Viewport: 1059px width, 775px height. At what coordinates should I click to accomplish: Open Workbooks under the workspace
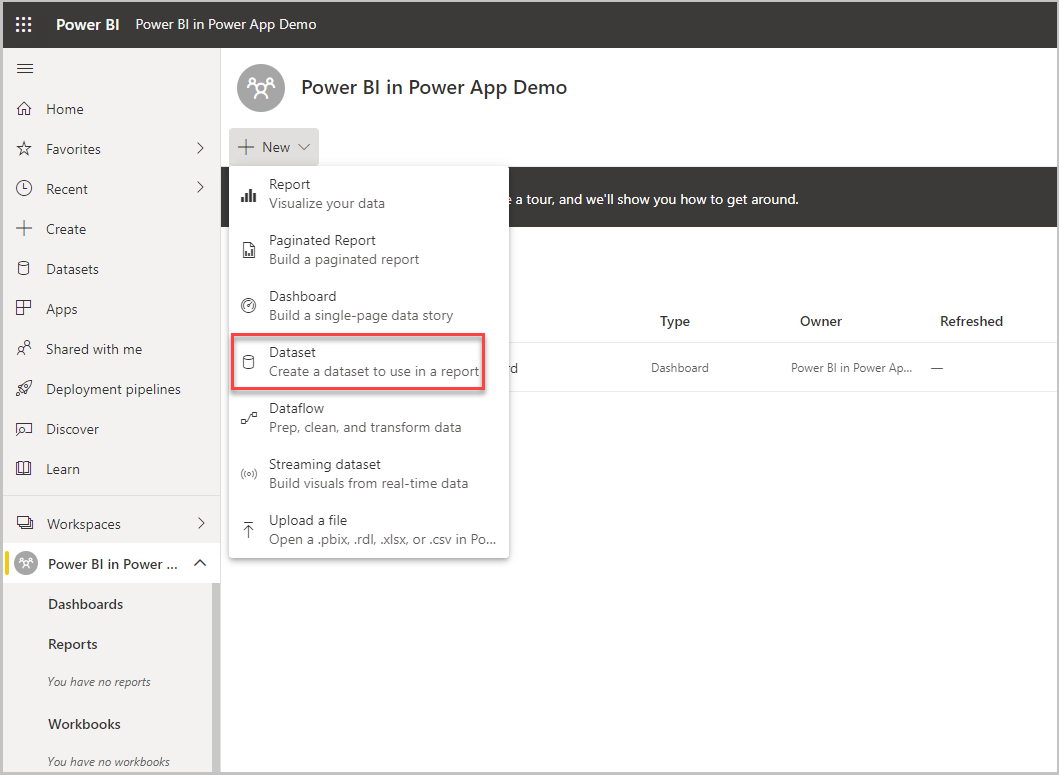pyautogui.click(x=84, y=724)
